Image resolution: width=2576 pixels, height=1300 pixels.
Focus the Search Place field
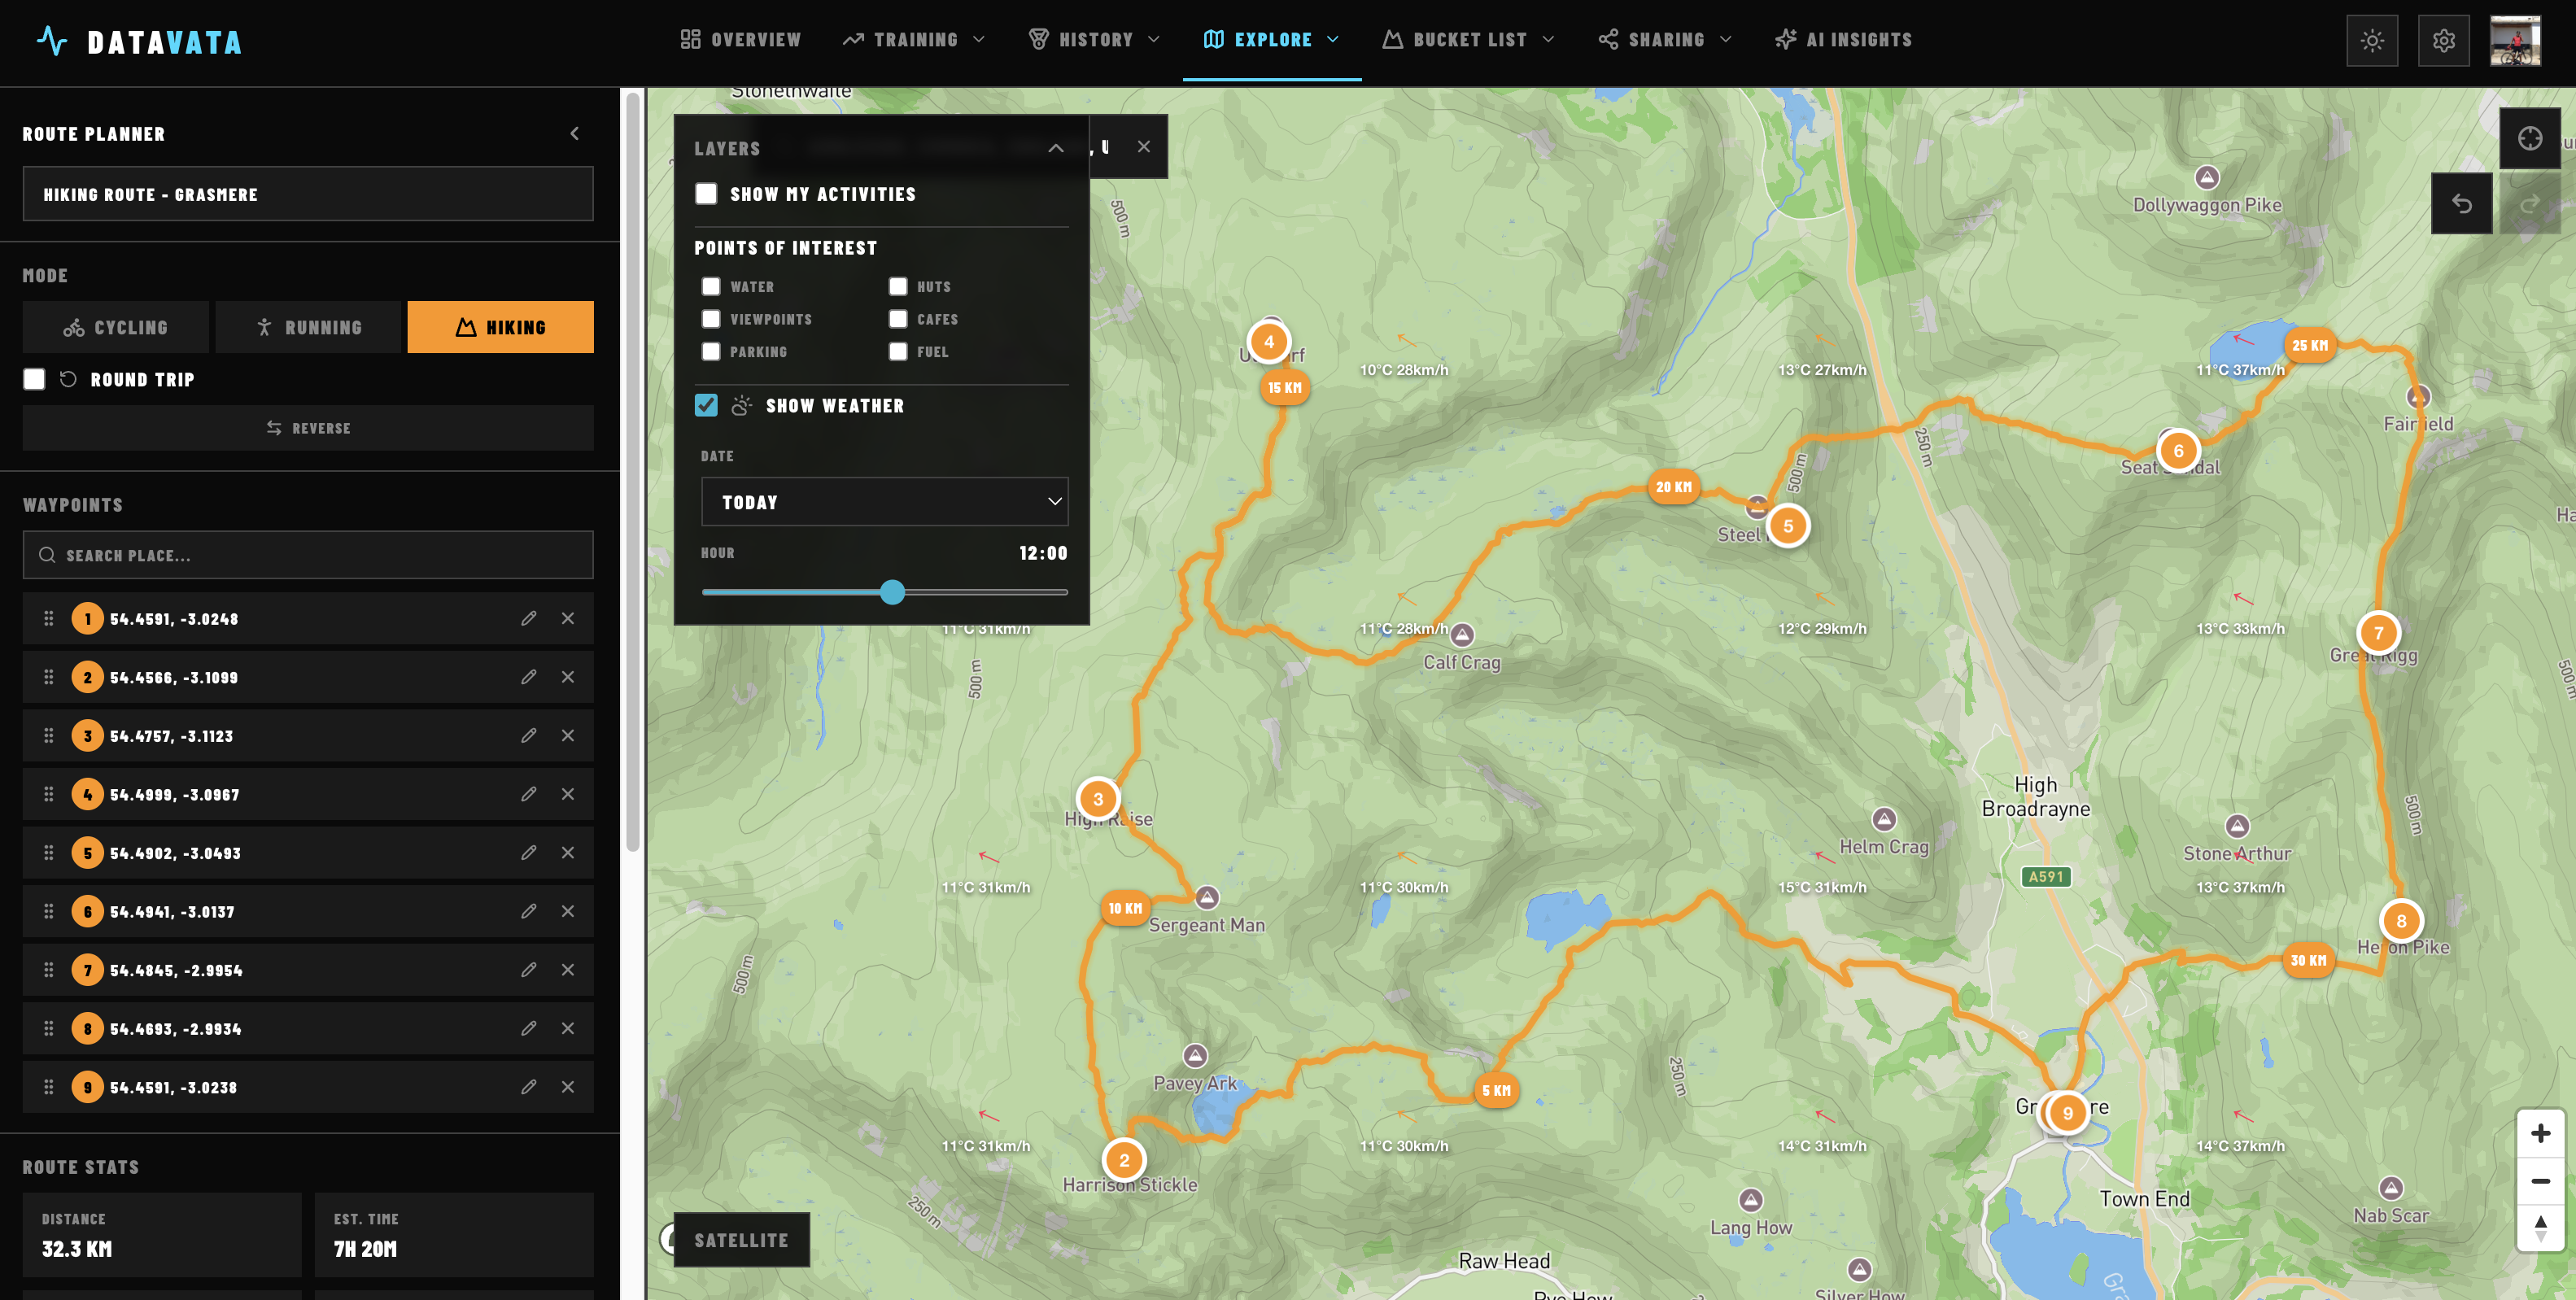(x=308, y=555)
